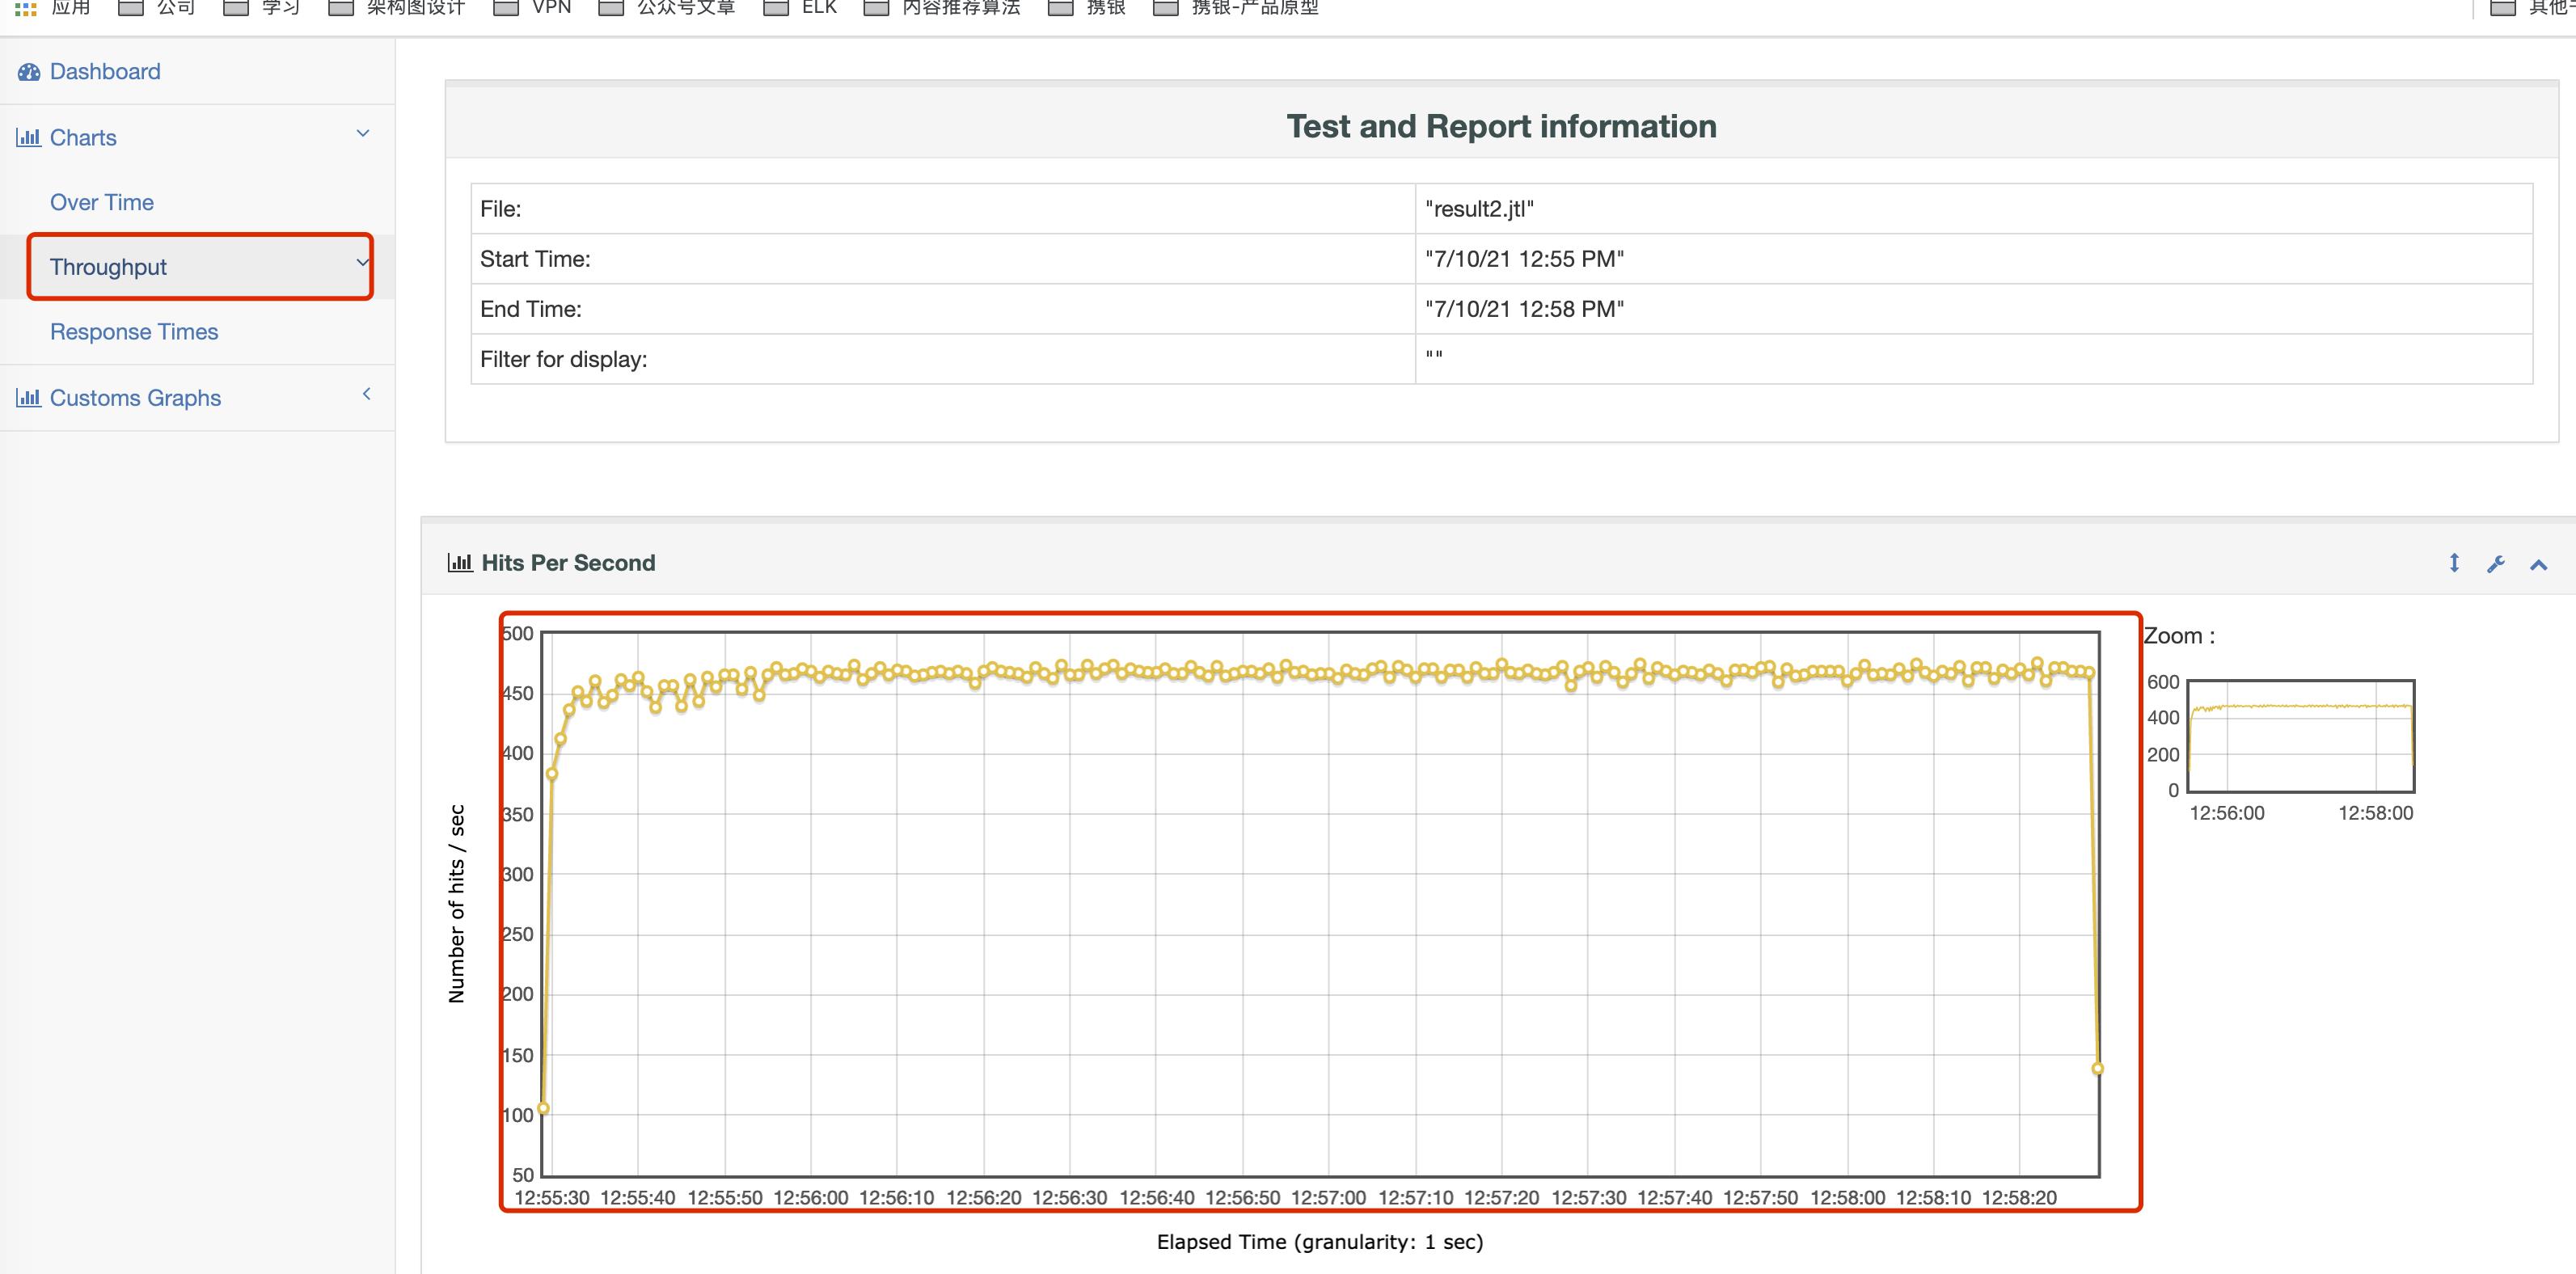The height and width of the screenshot is (1274, 2576).
Task: Click the 12:58:20 x-axis label
Action: [2019, 1197]
